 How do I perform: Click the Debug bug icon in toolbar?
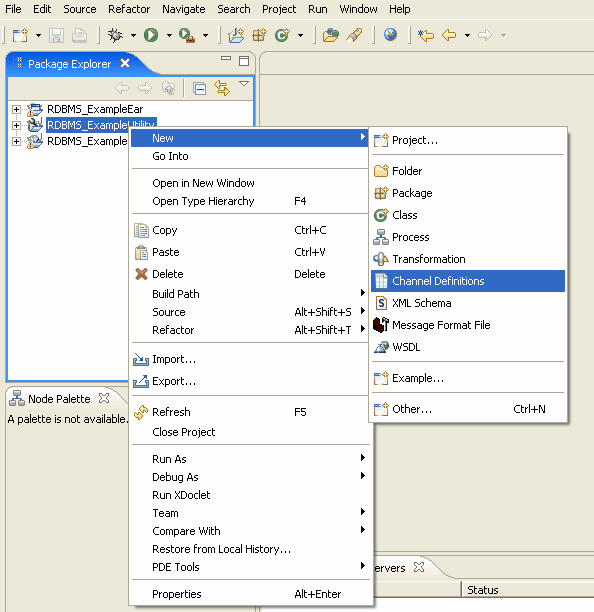[x=115, y=35]
